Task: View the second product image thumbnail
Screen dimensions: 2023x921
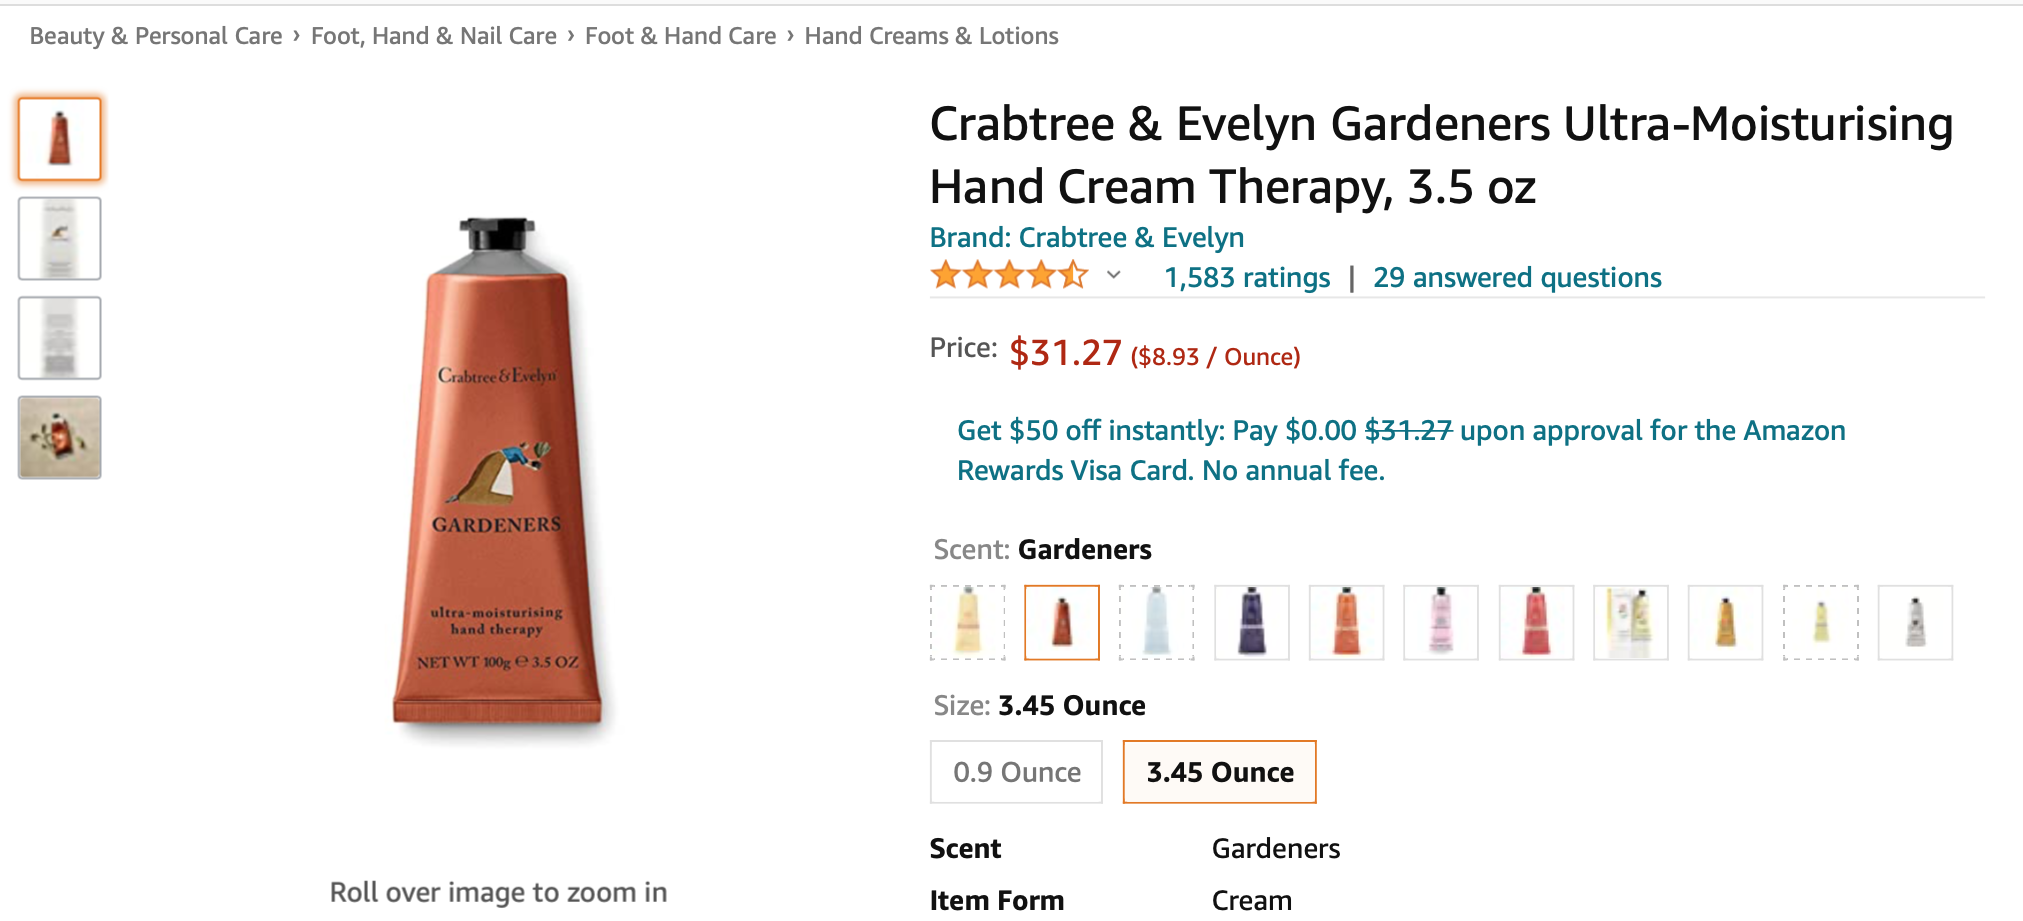Action: click(60, 238)
